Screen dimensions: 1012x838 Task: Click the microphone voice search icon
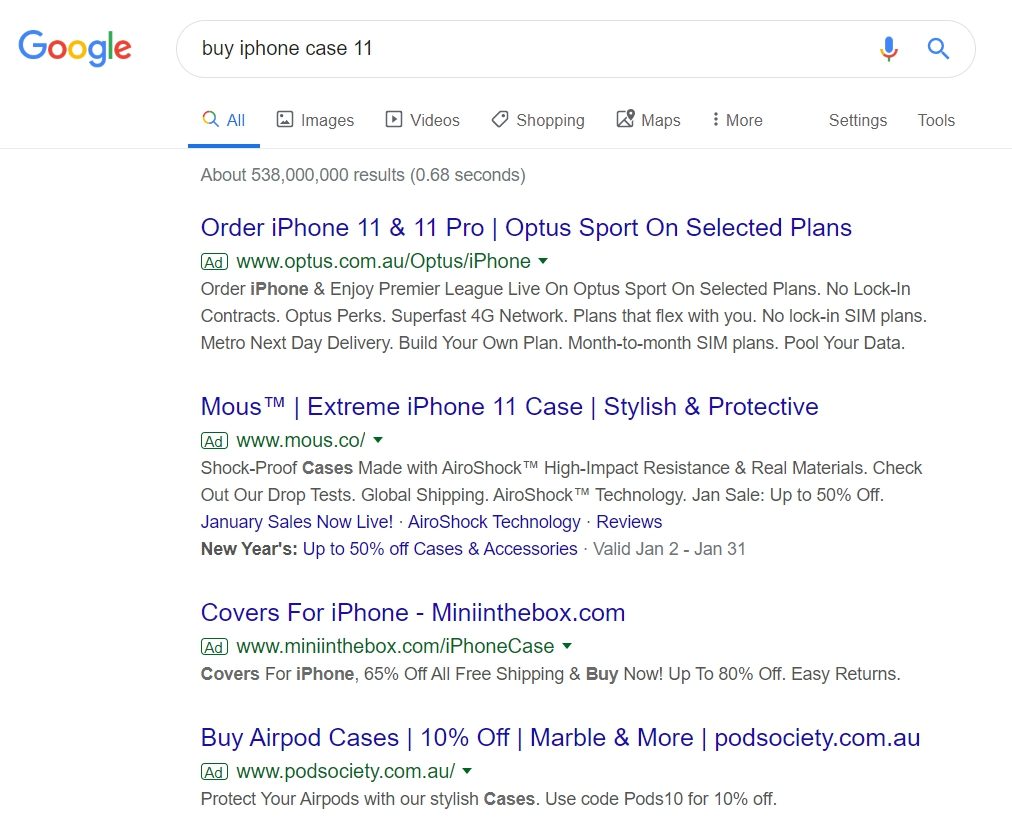(888, 48)
